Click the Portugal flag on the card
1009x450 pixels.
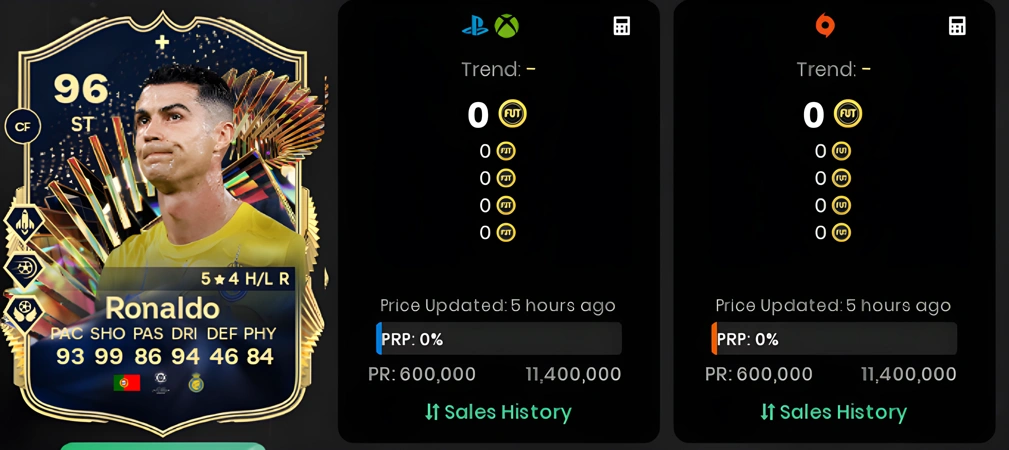[x=127, y=383]
